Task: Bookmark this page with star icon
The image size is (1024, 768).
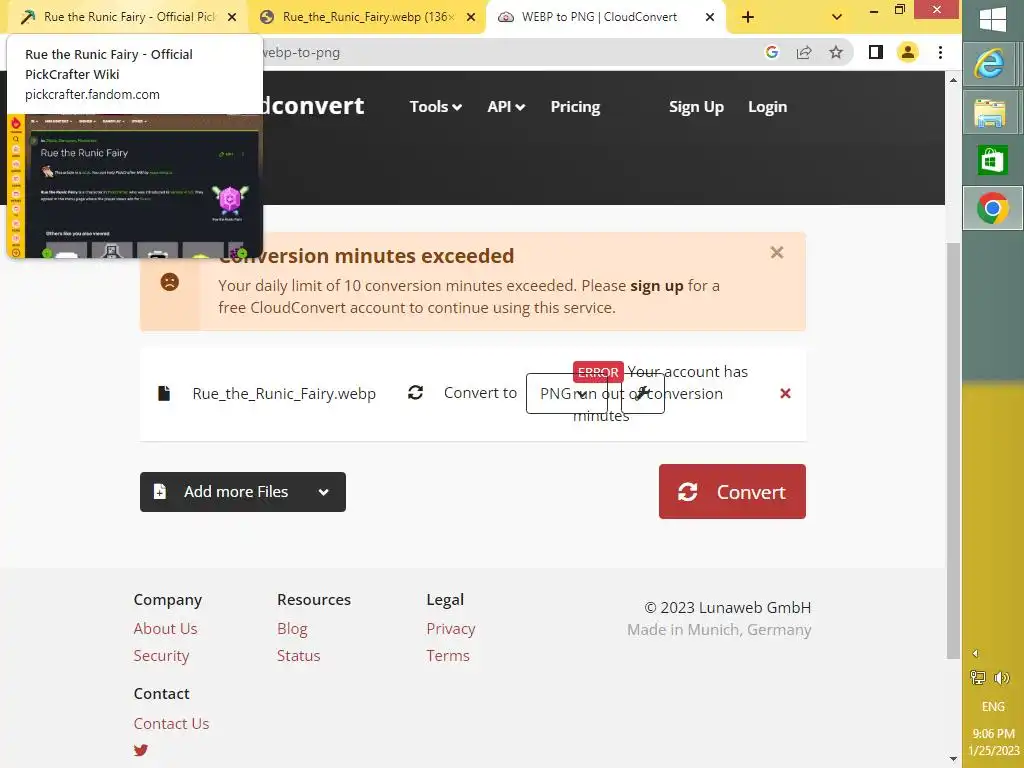Action: 836,52
